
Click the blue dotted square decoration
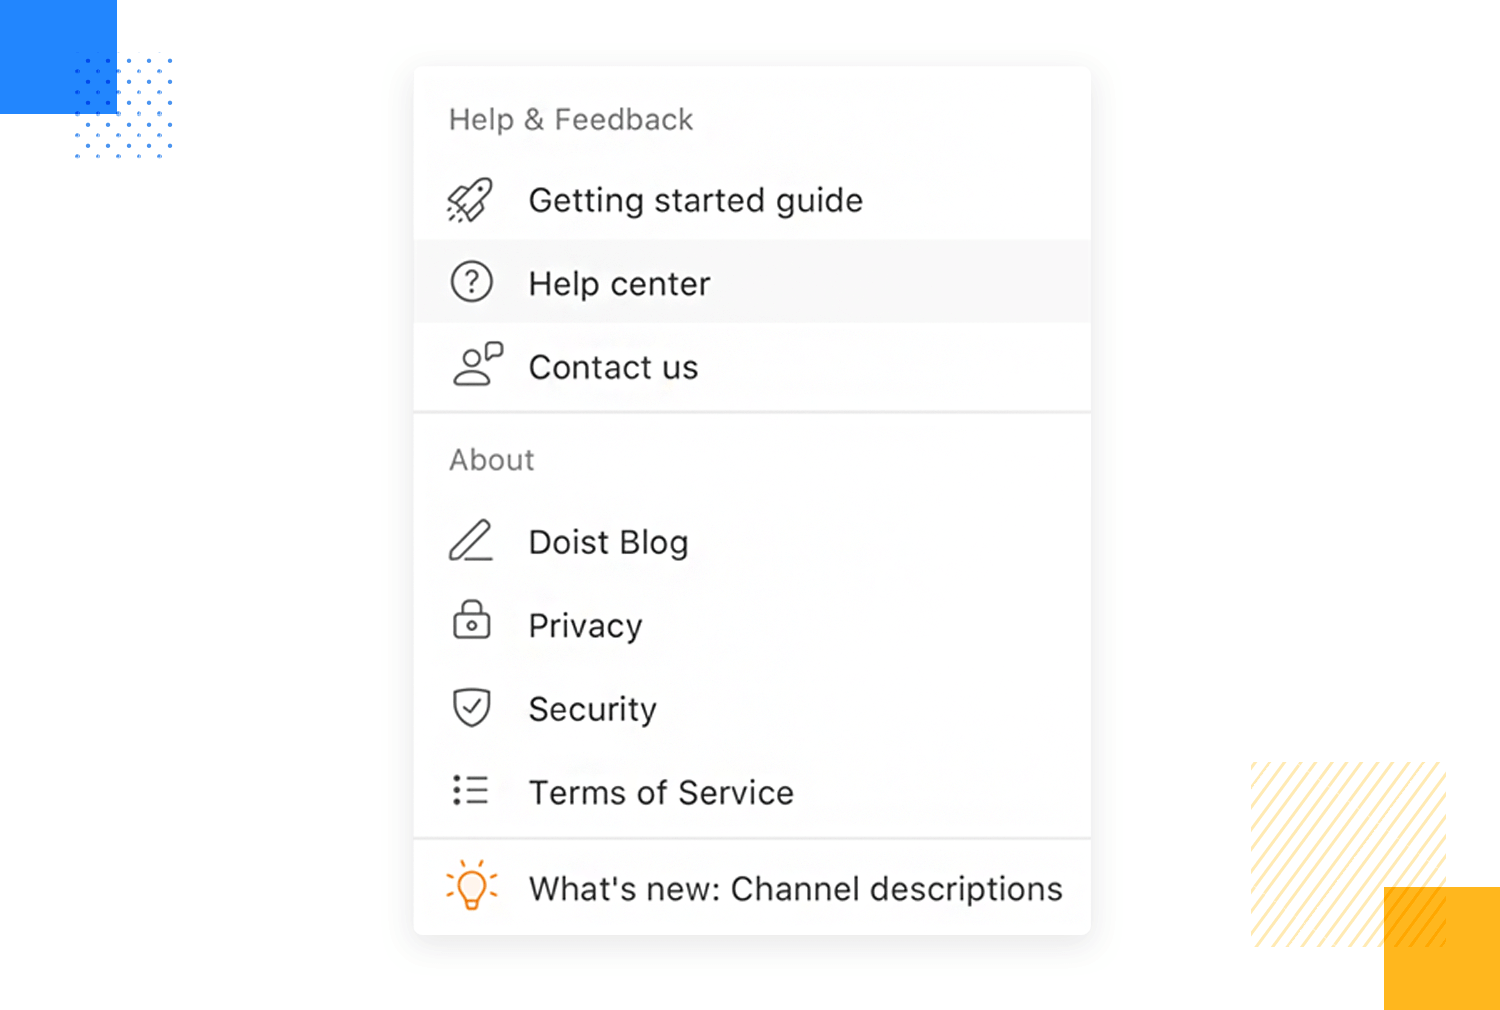(x=124, y=107)
